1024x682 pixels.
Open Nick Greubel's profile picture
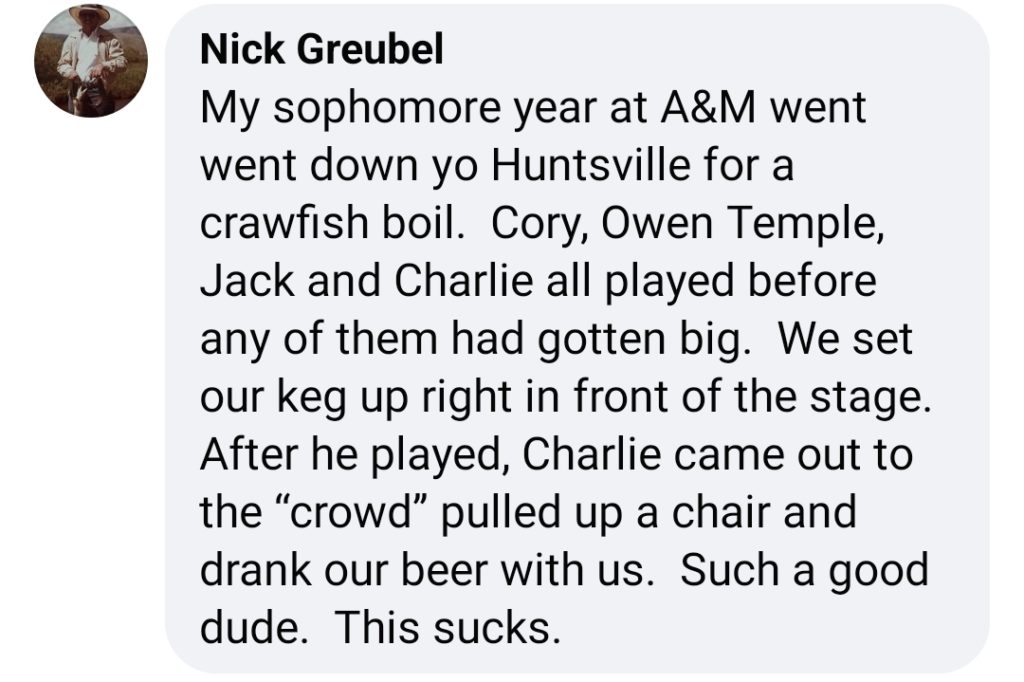pyautogui.click(x=91, y=61)
